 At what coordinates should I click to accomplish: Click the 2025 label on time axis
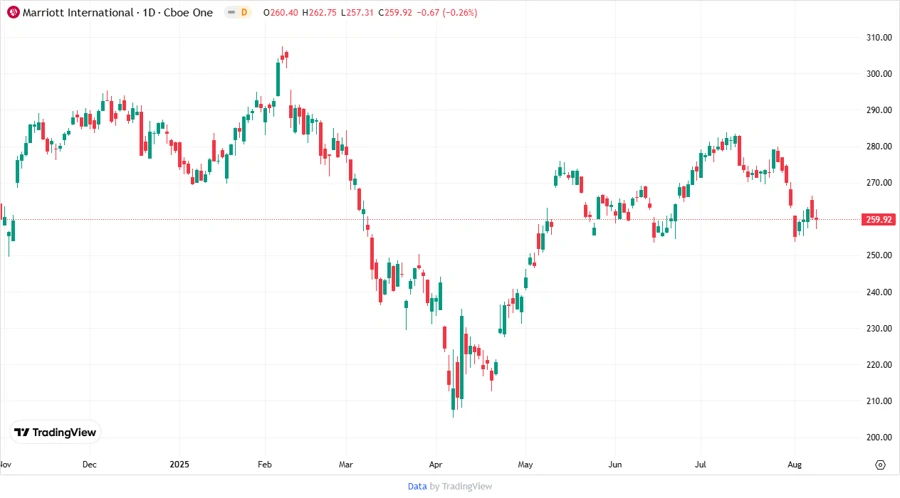179,464
